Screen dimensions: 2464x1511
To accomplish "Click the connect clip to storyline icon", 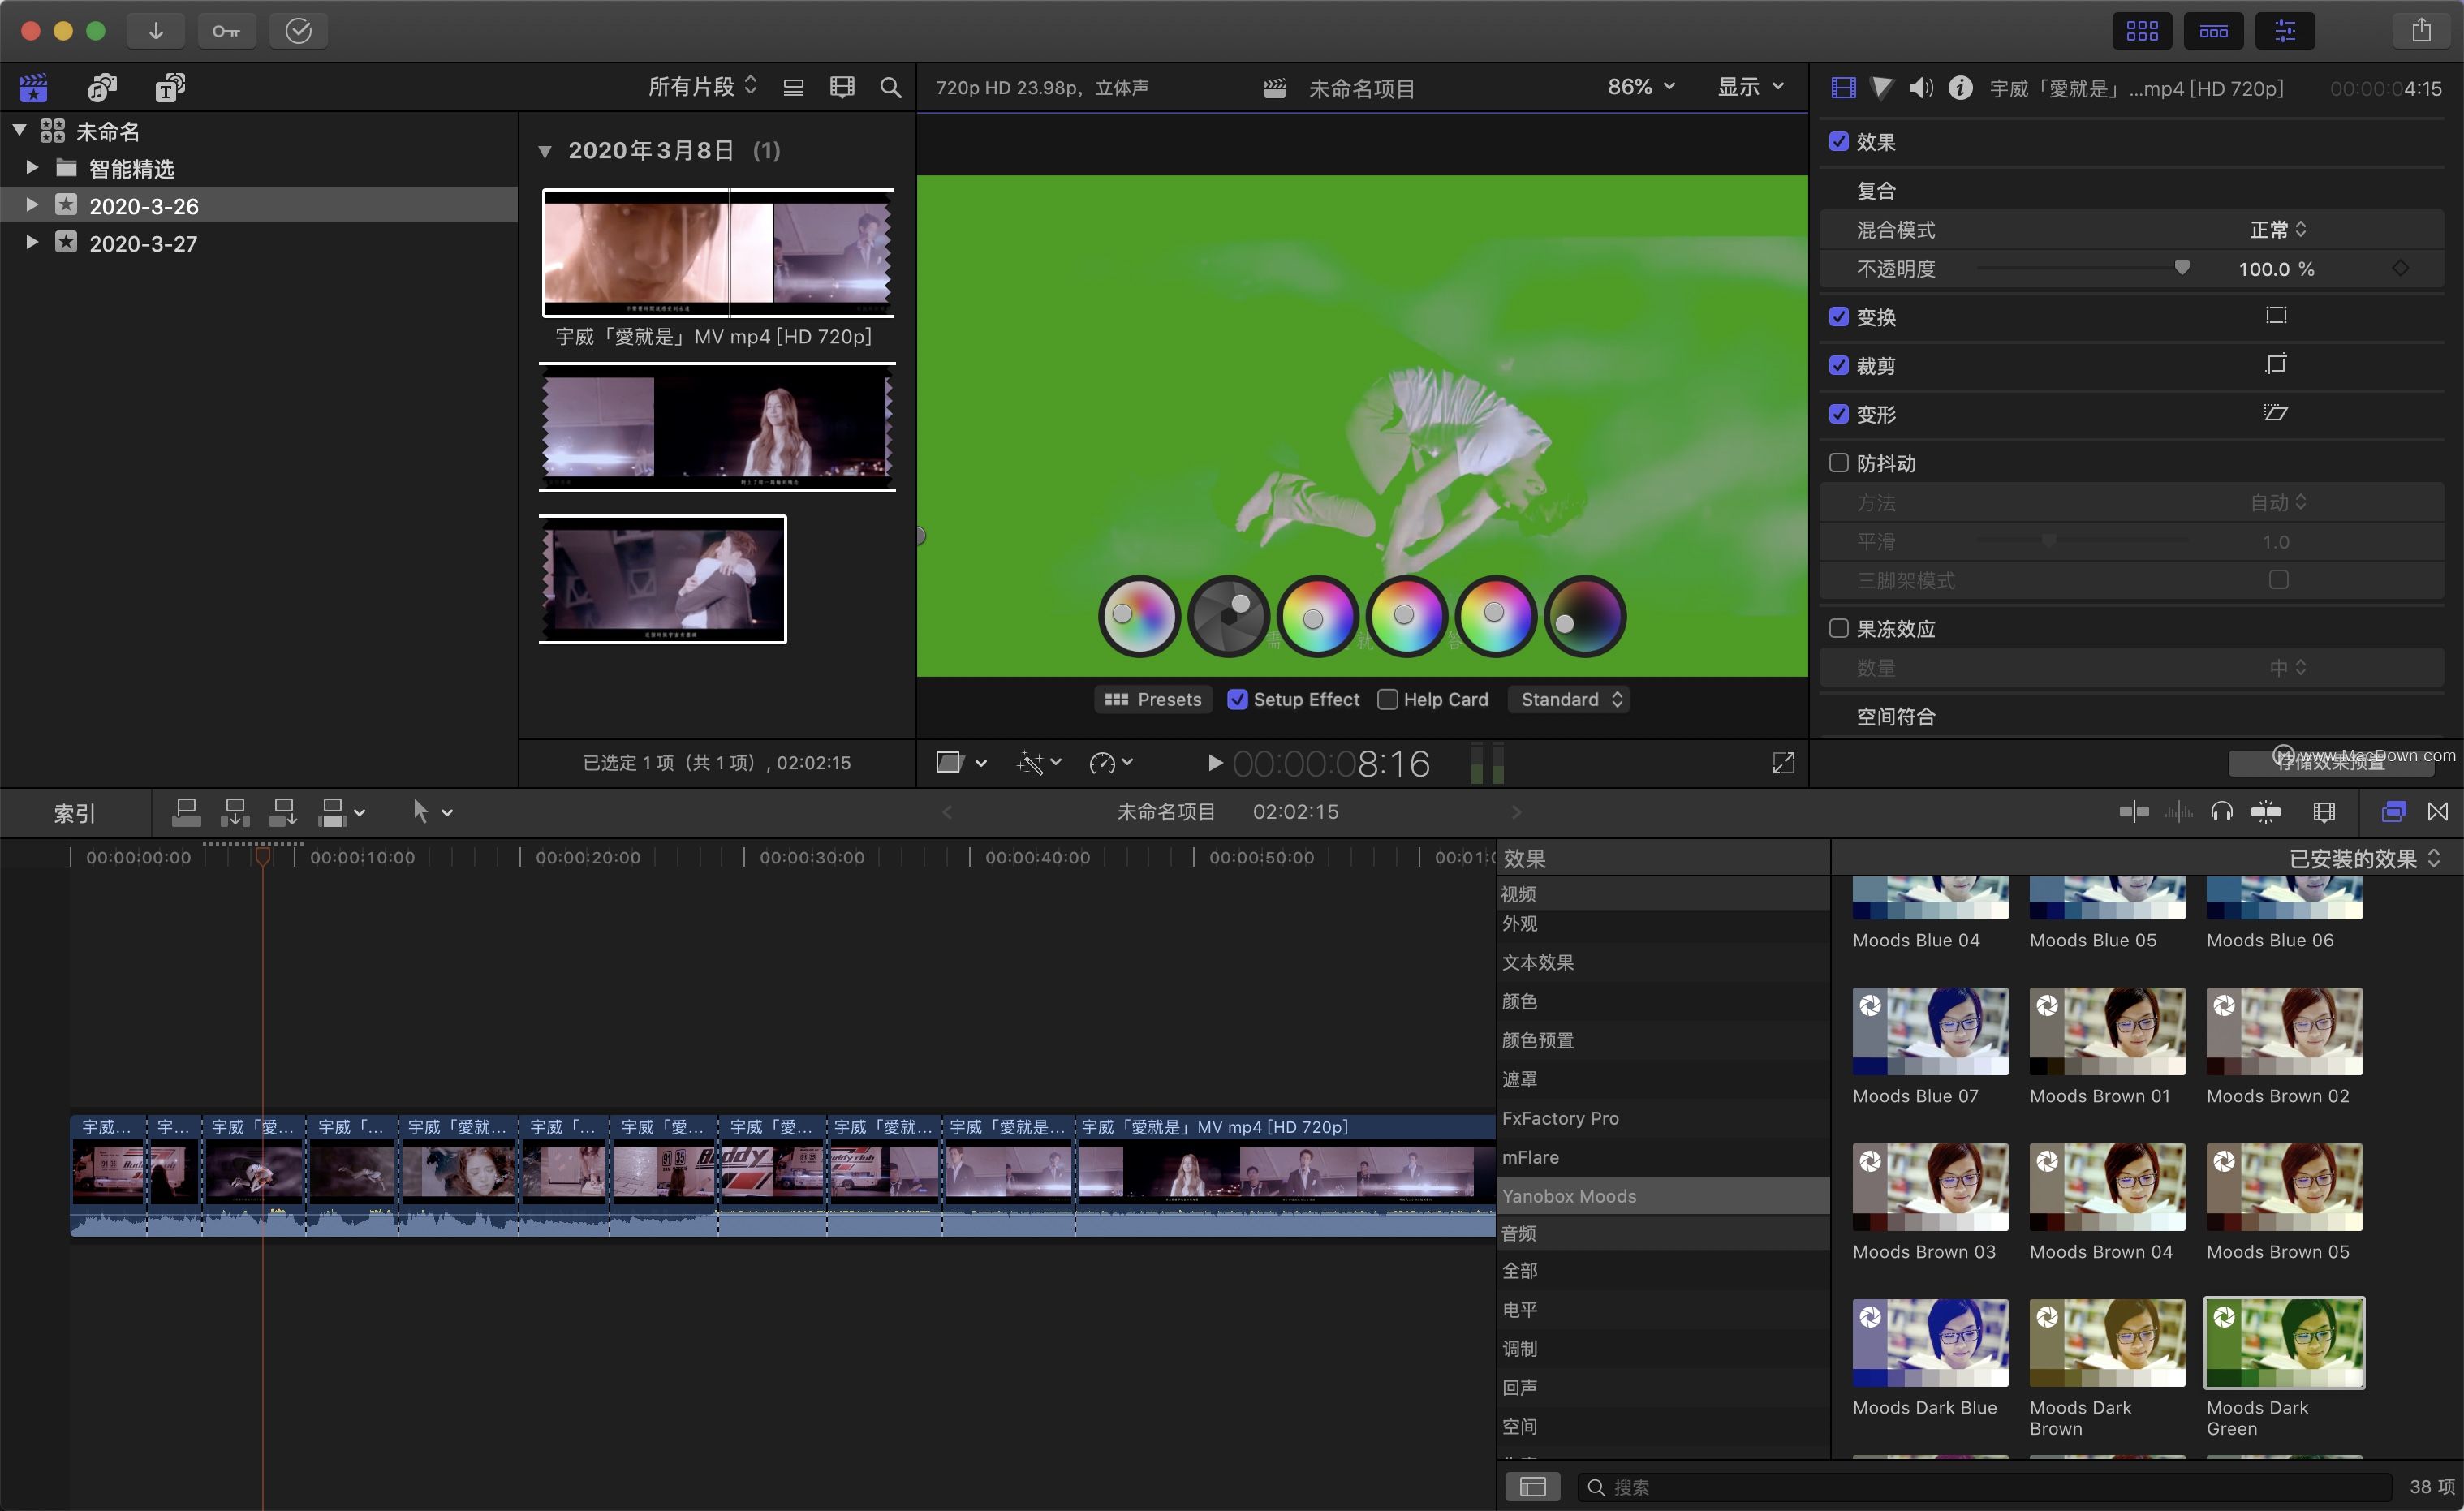I will tap(186, 812).
